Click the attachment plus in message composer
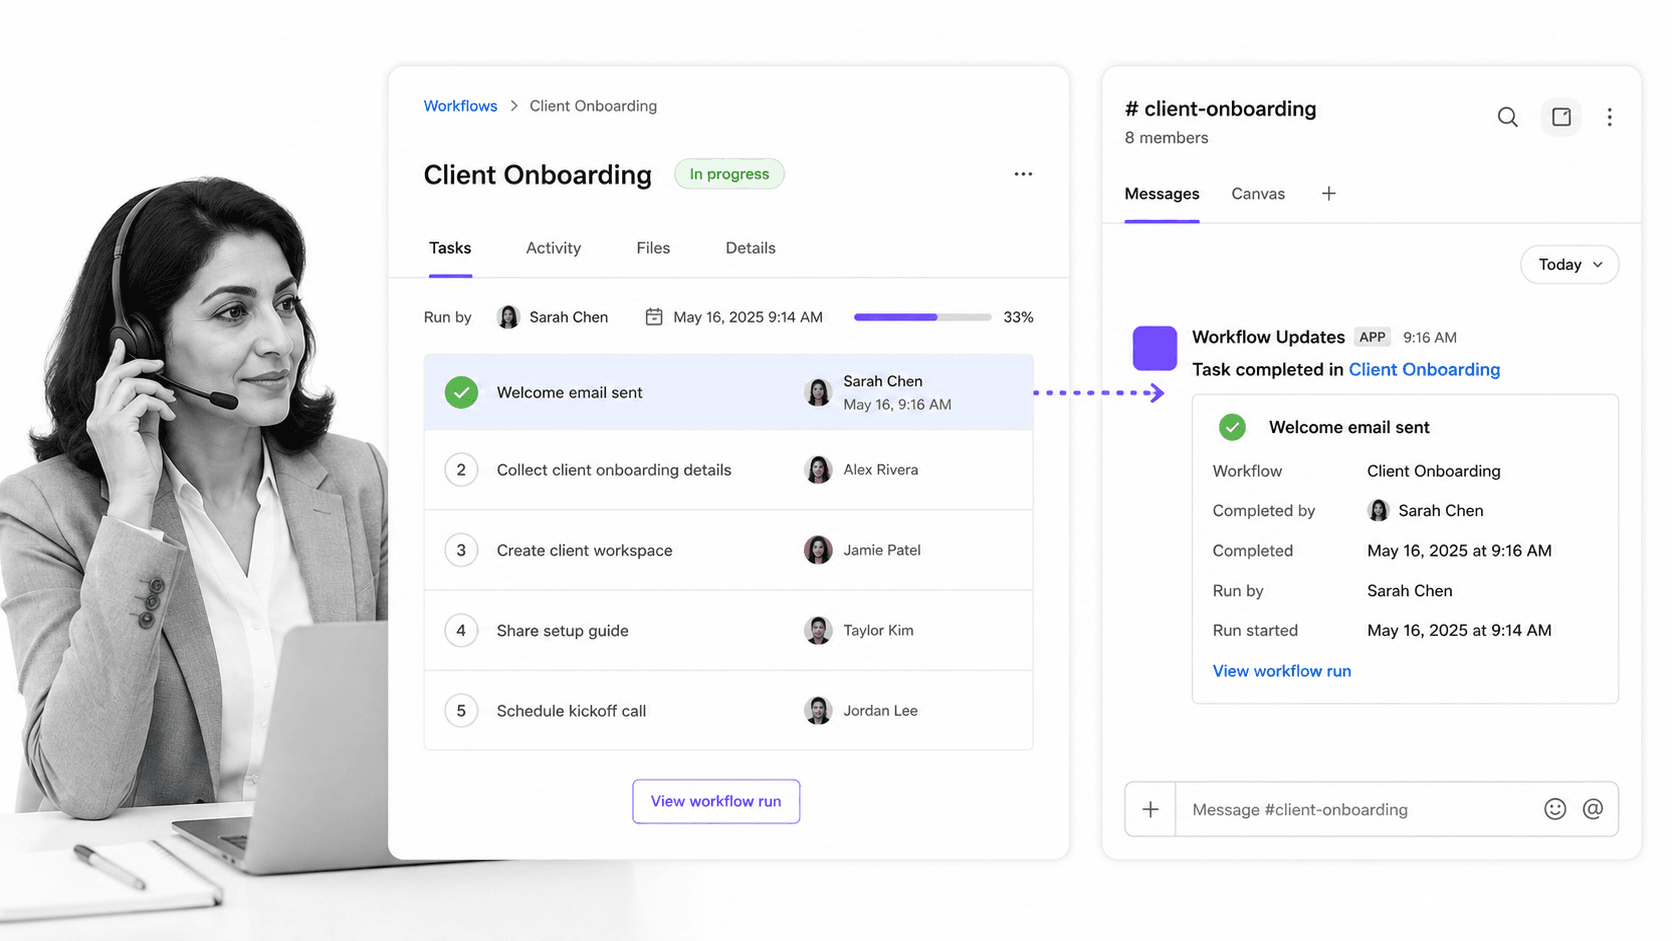Viewport: 1672px width, 941px height. click(x=1150, y=809)
